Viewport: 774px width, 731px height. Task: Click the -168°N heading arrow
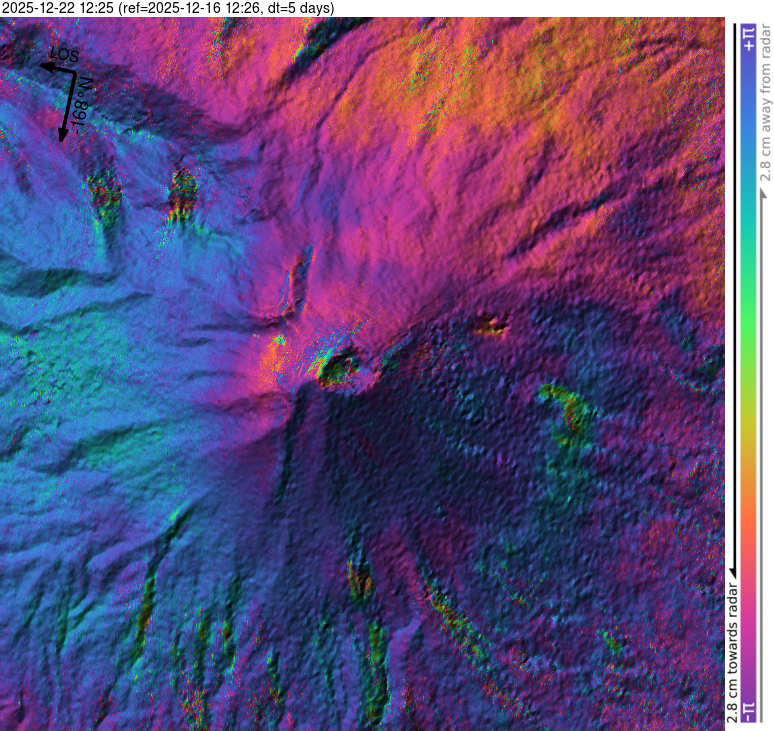click(67, 110)
